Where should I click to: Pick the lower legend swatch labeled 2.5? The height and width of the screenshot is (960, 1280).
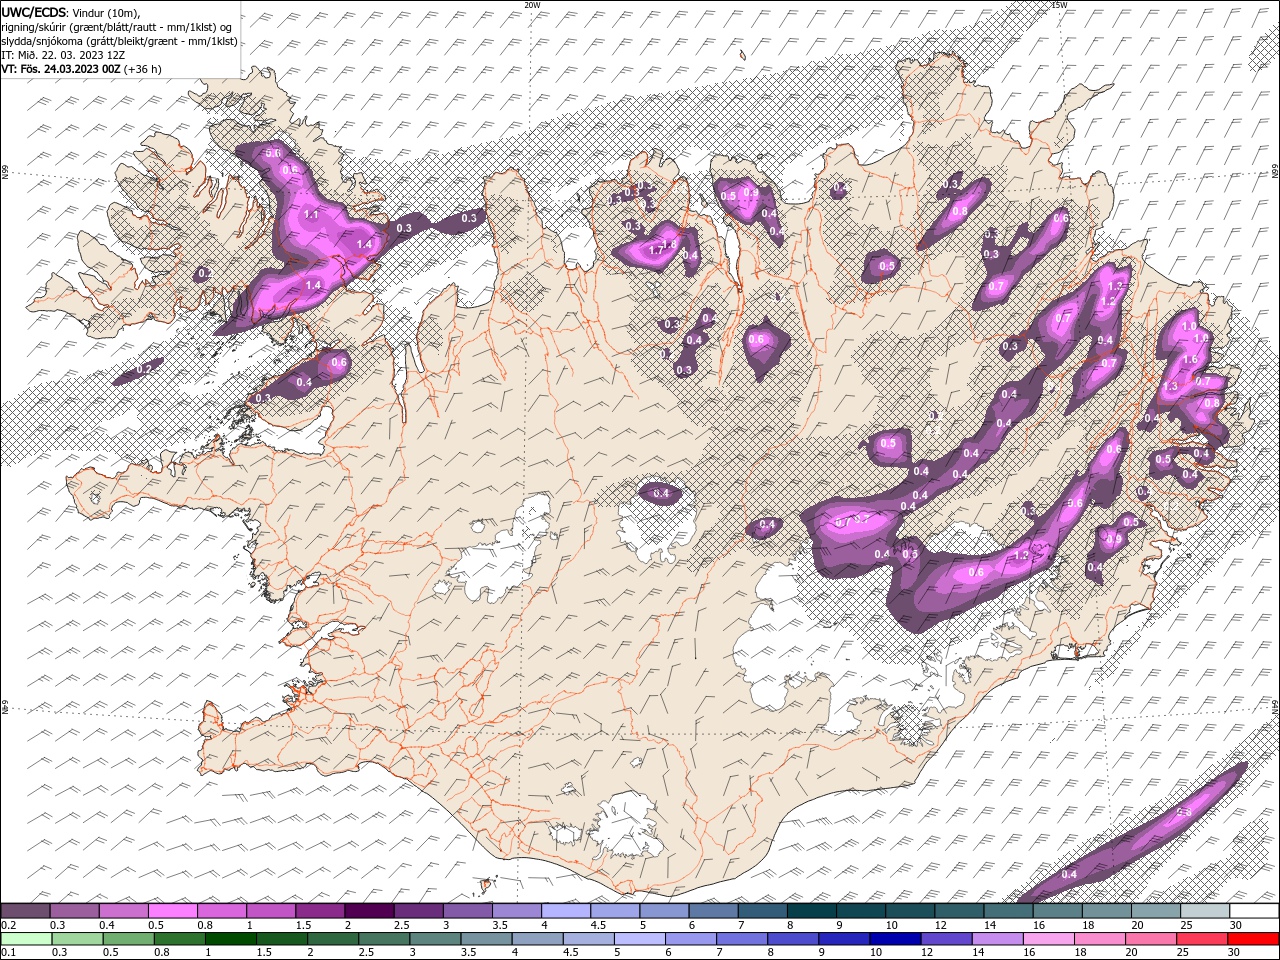[383, 939]
